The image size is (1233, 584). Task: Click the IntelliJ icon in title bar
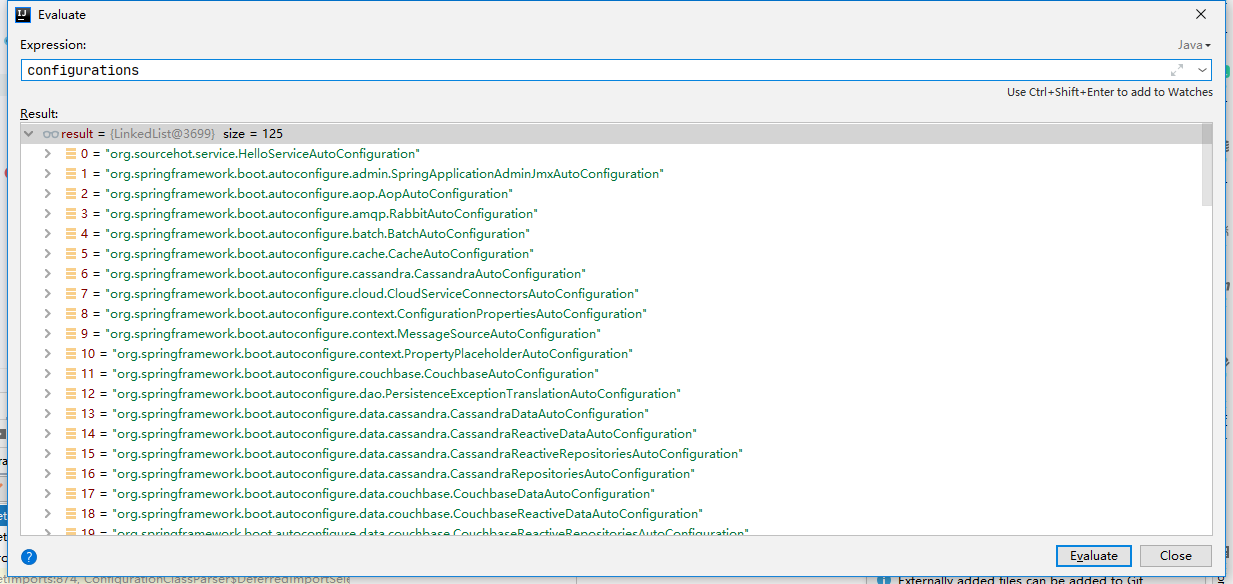click(x=23, y=15)
